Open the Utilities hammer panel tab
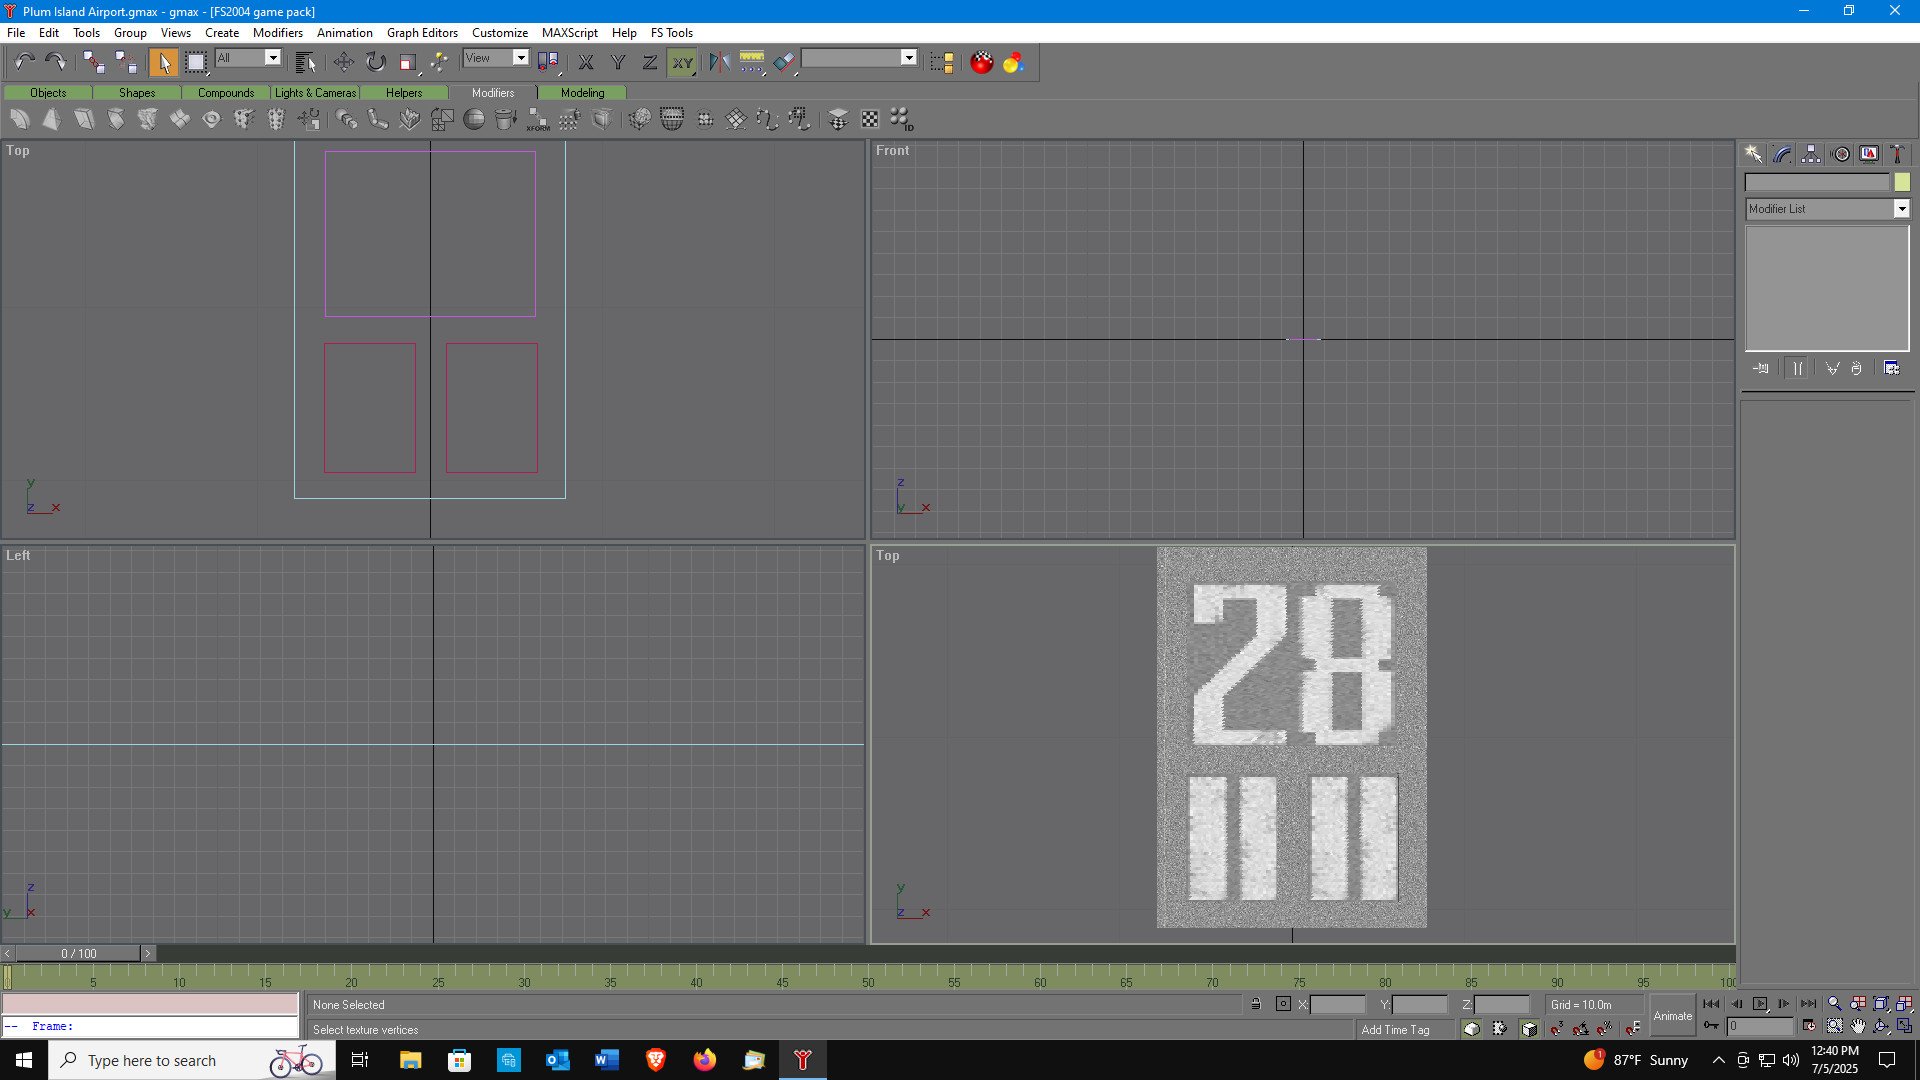Image resolution: width=1920 pixels, height=1080 pixels. tap(1897, 154)
